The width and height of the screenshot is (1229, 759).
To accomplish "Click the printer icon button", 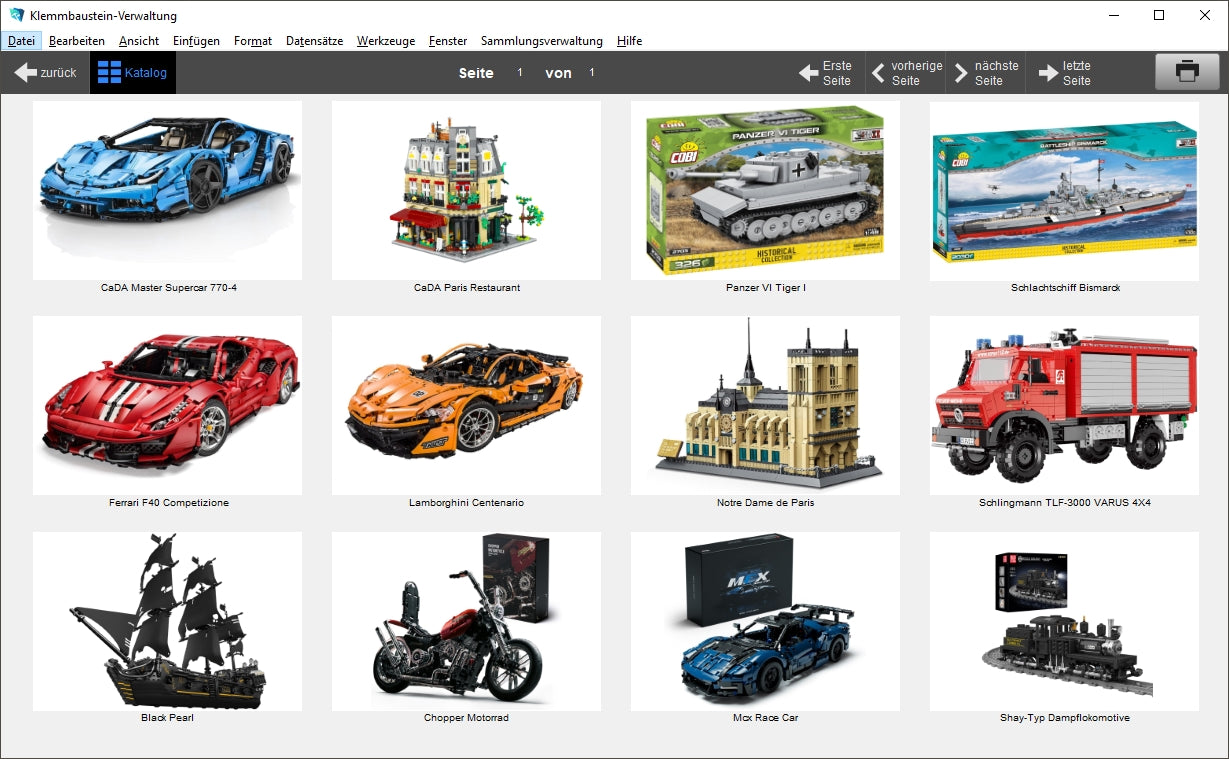I will [x=1186, y=72].
